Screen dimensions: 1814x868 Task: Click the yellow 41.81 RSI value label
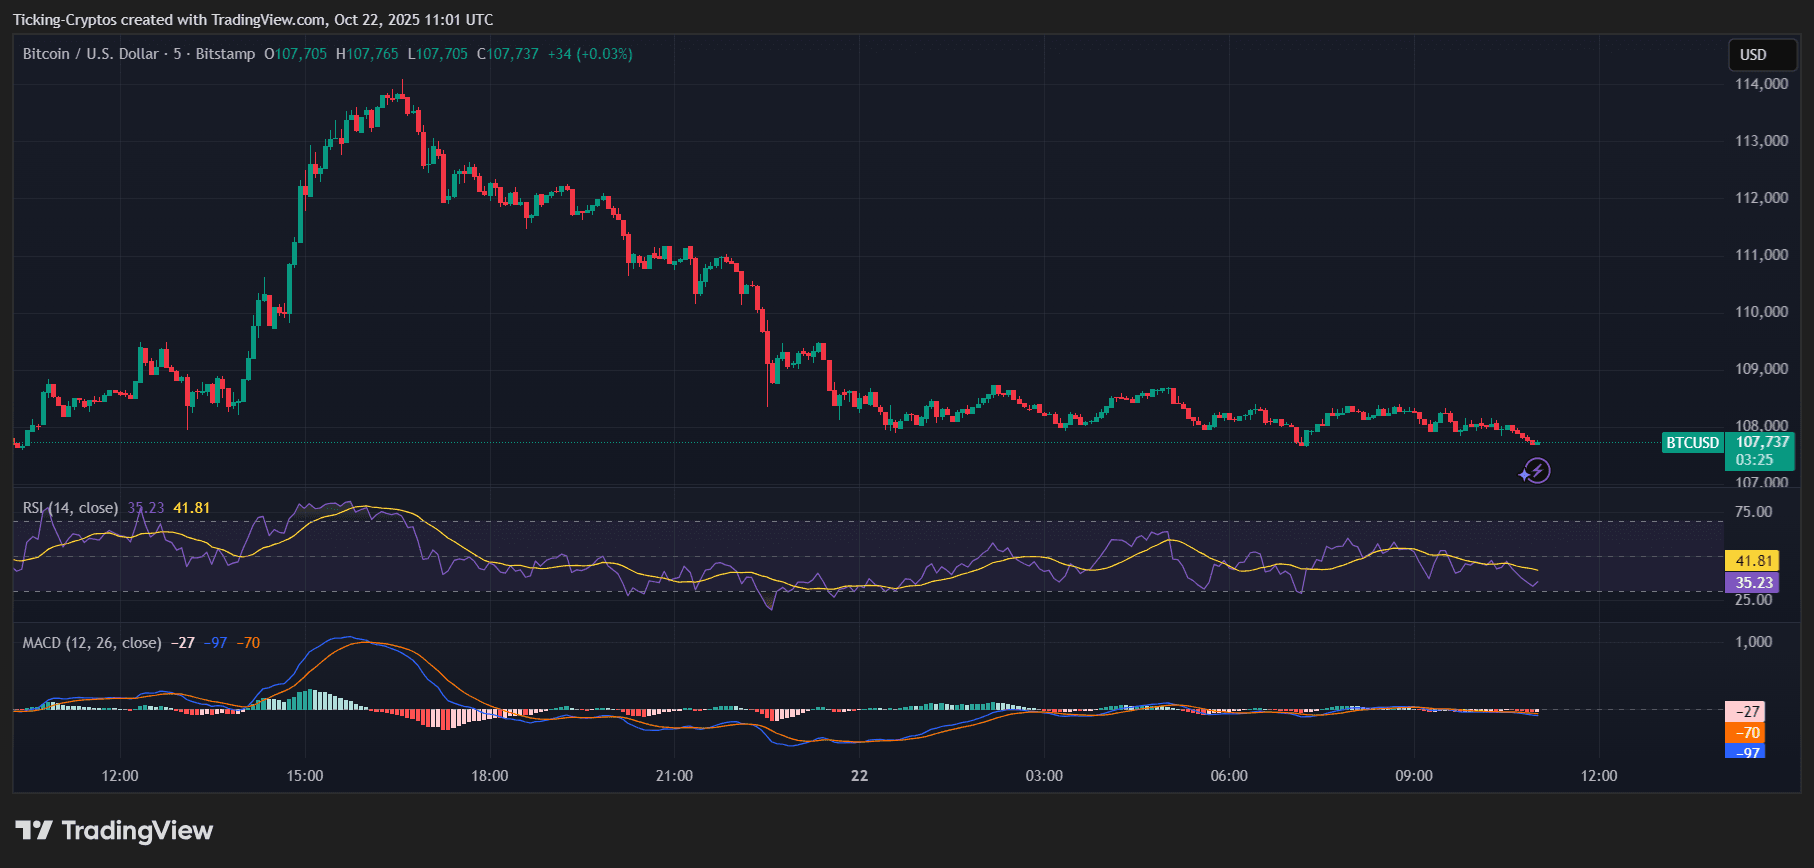(x=1752, y=561)
